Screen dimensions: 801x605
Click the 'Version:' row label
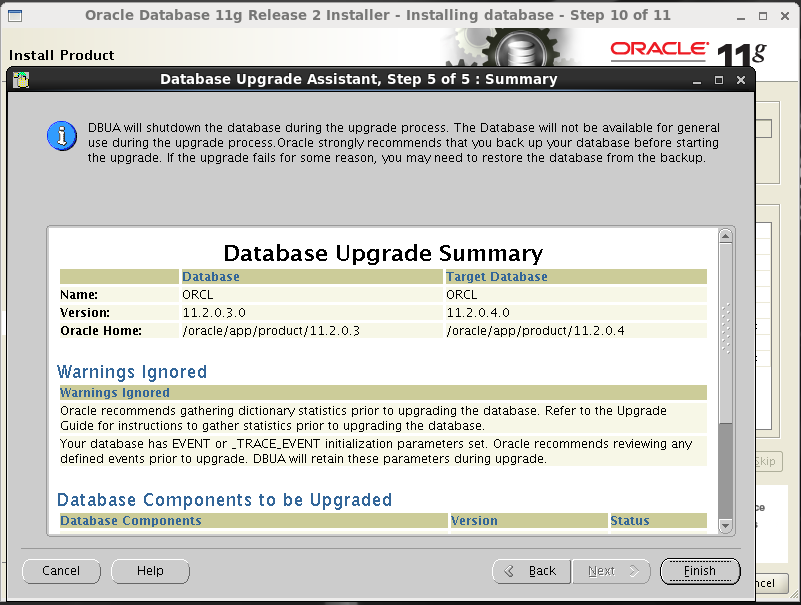85,313
